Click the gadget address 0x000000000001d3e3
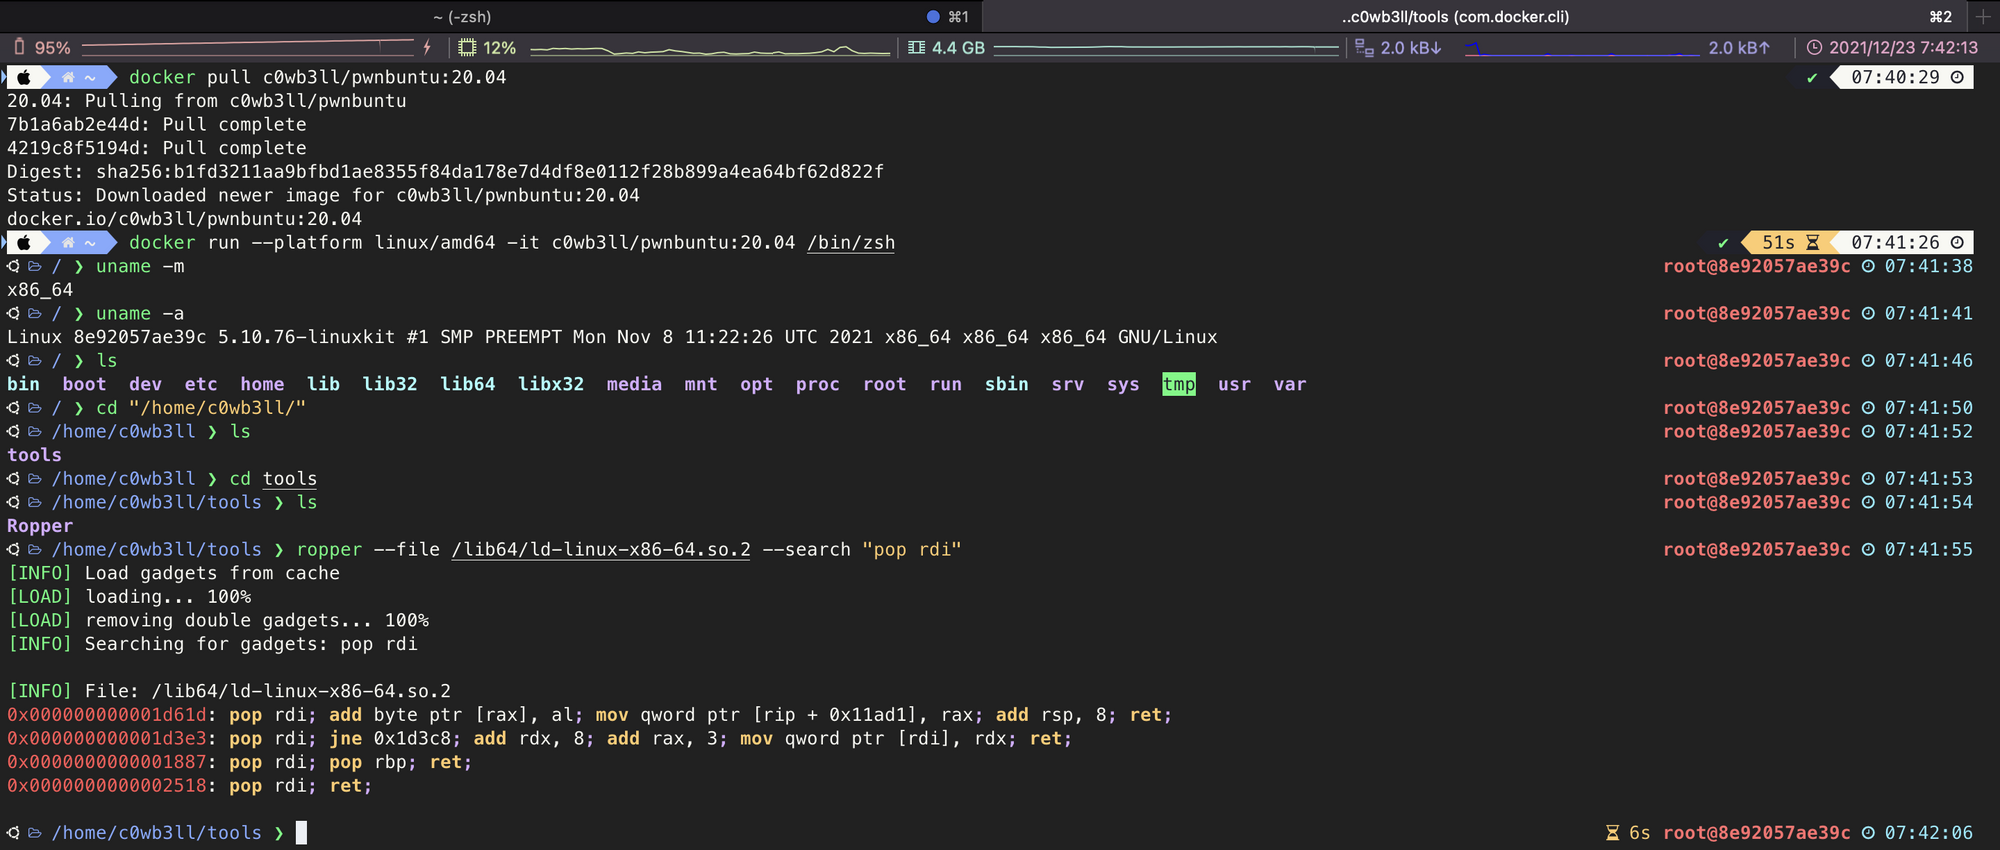2000x850 pixels. pos(107,738)
